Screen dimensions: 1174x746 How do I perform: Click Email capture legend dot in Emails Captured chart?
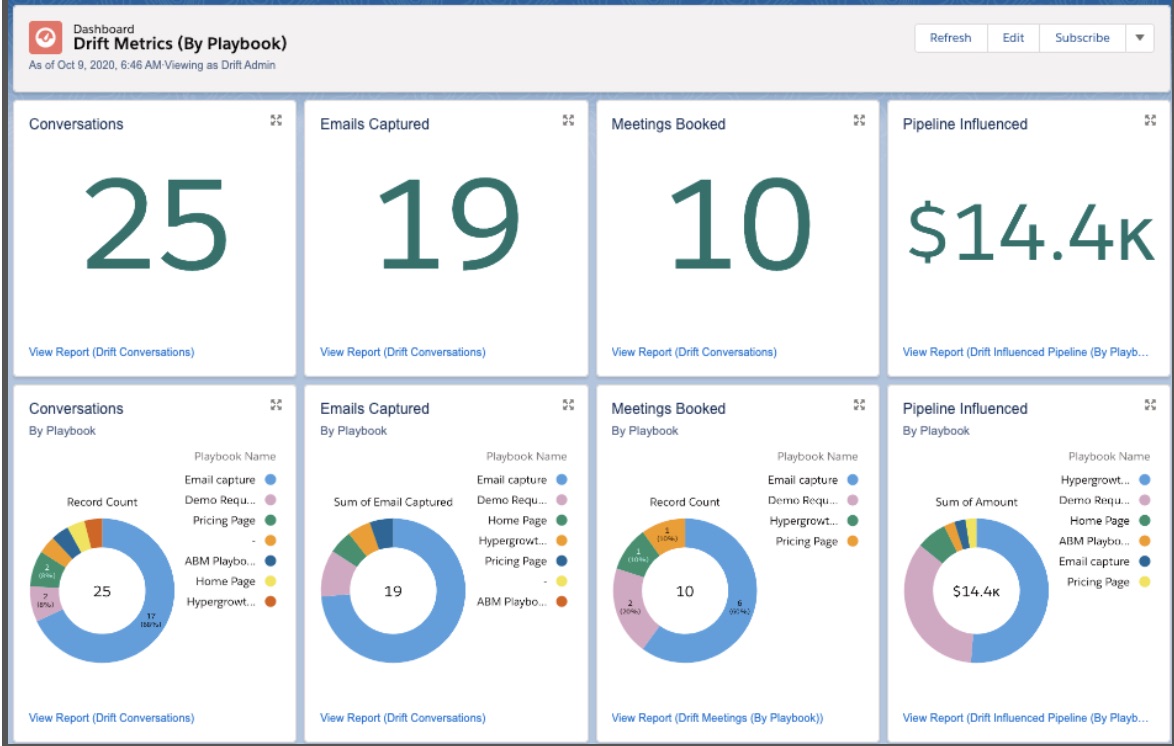(562, 479)
